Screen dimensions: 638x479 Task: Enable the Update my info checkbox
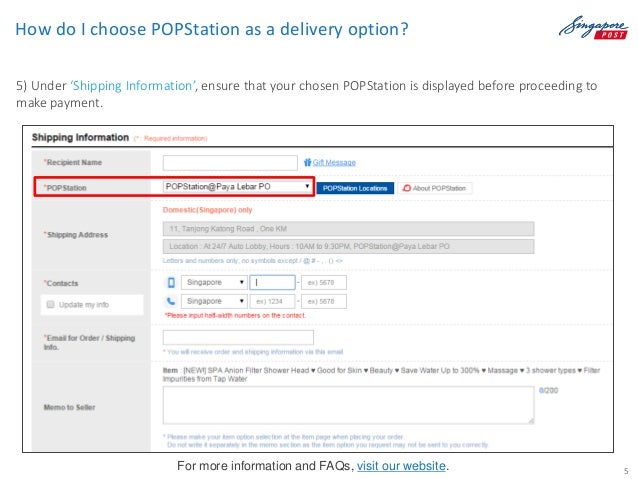point(50,304)
